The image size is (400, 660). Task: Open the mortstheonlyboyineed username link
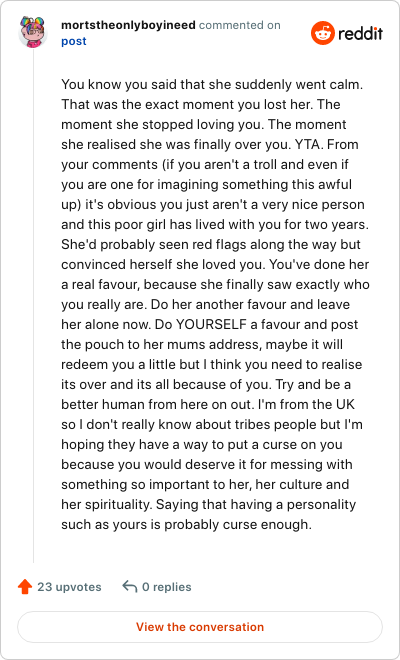tap(128, 25)
